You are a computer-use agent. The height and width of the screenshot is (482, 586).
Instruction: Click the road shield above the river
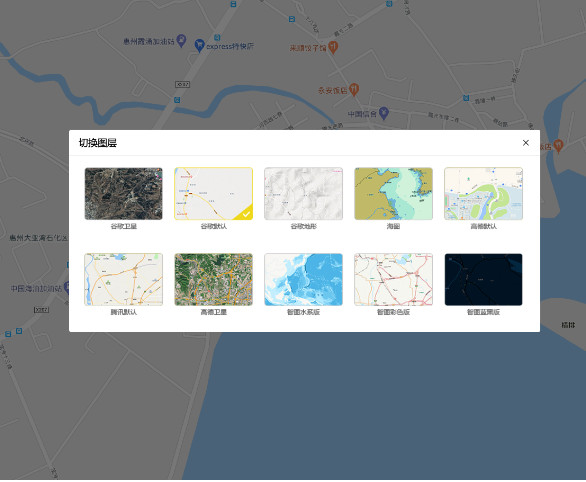point(182,84)
